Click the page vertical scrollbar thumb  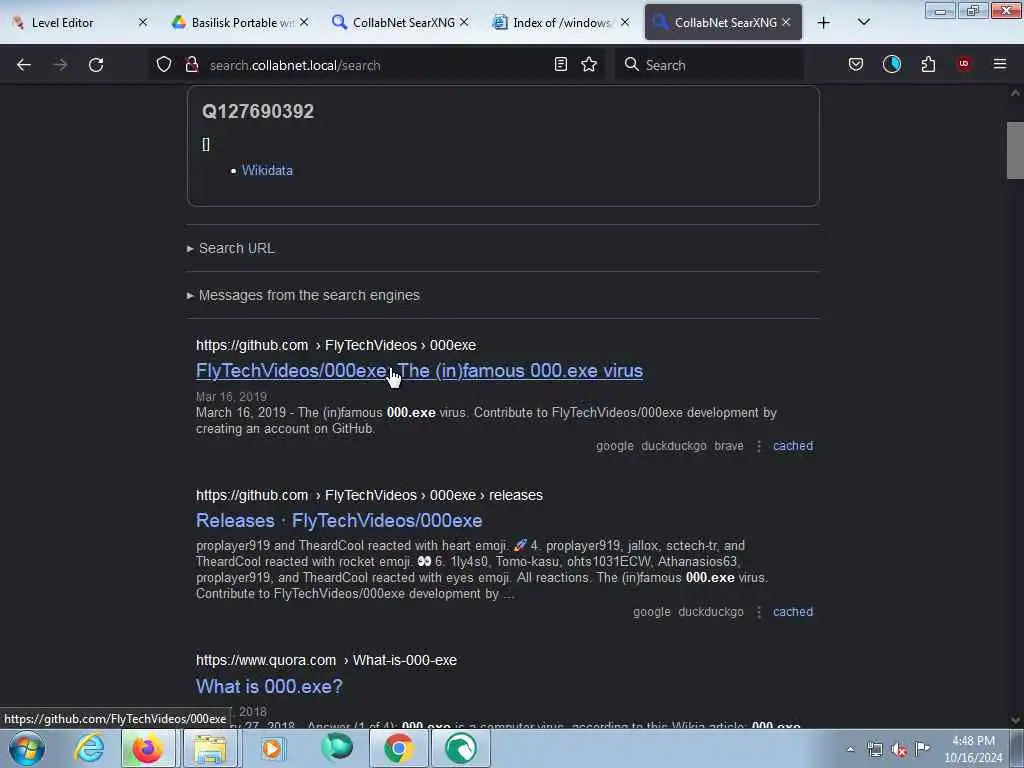point(1015,150)
